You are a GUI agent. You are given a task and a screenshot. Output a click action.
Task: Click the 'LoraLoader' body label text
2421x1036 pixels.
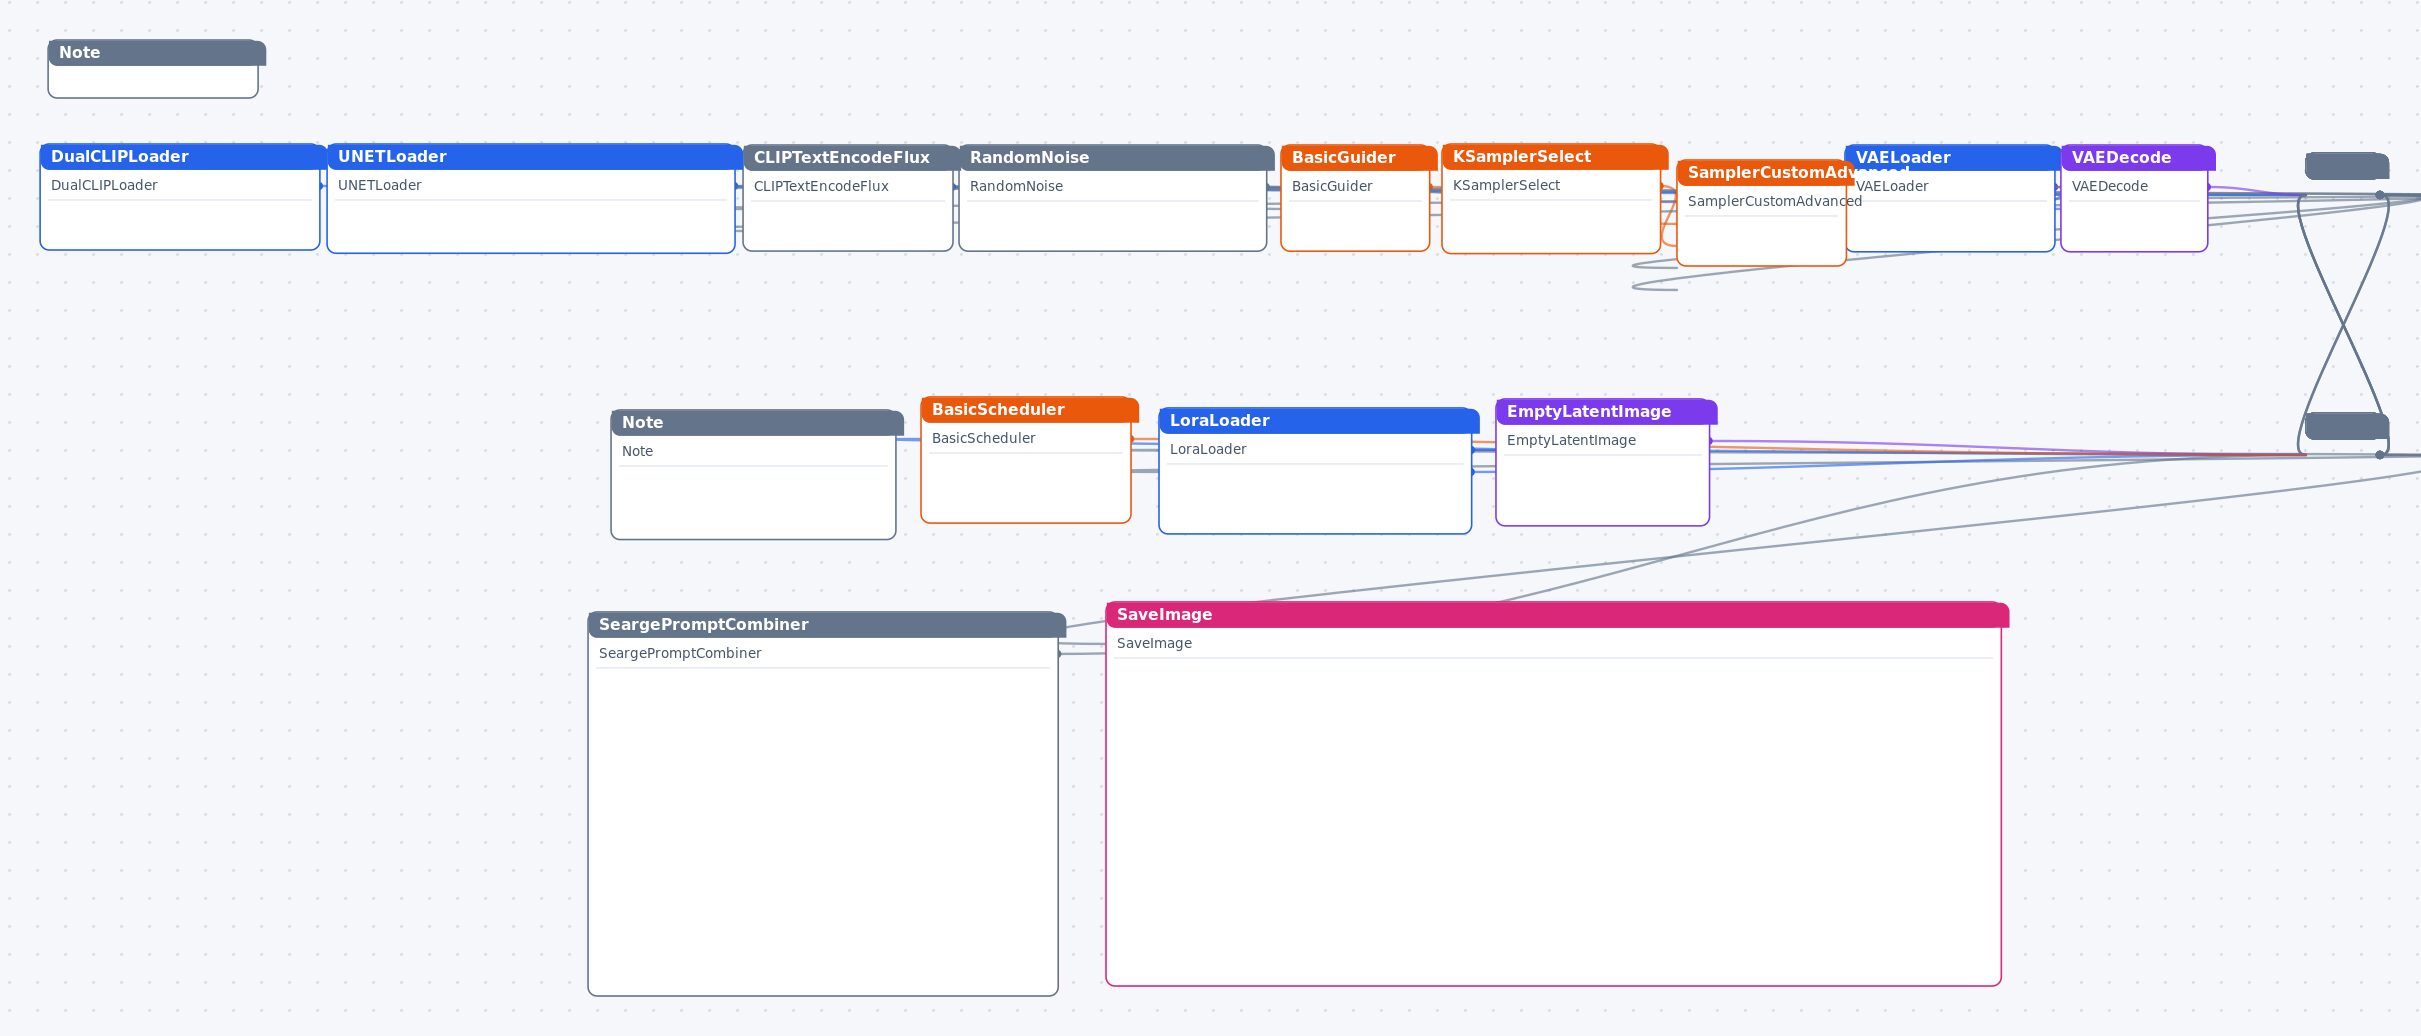pos(1208,449)
